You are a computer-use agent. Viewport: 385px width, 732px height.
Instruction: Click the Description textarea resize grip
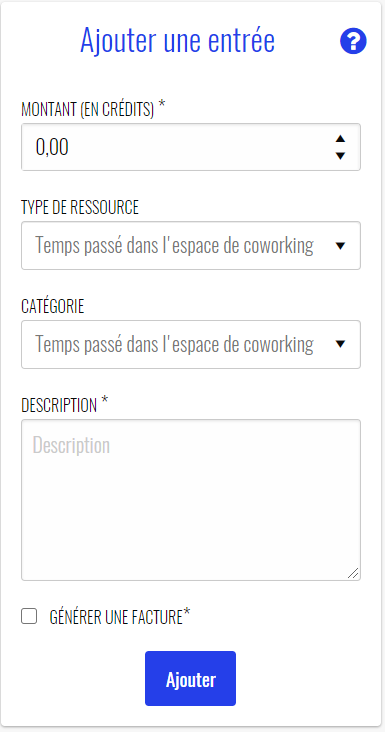[x=353, y=573]
